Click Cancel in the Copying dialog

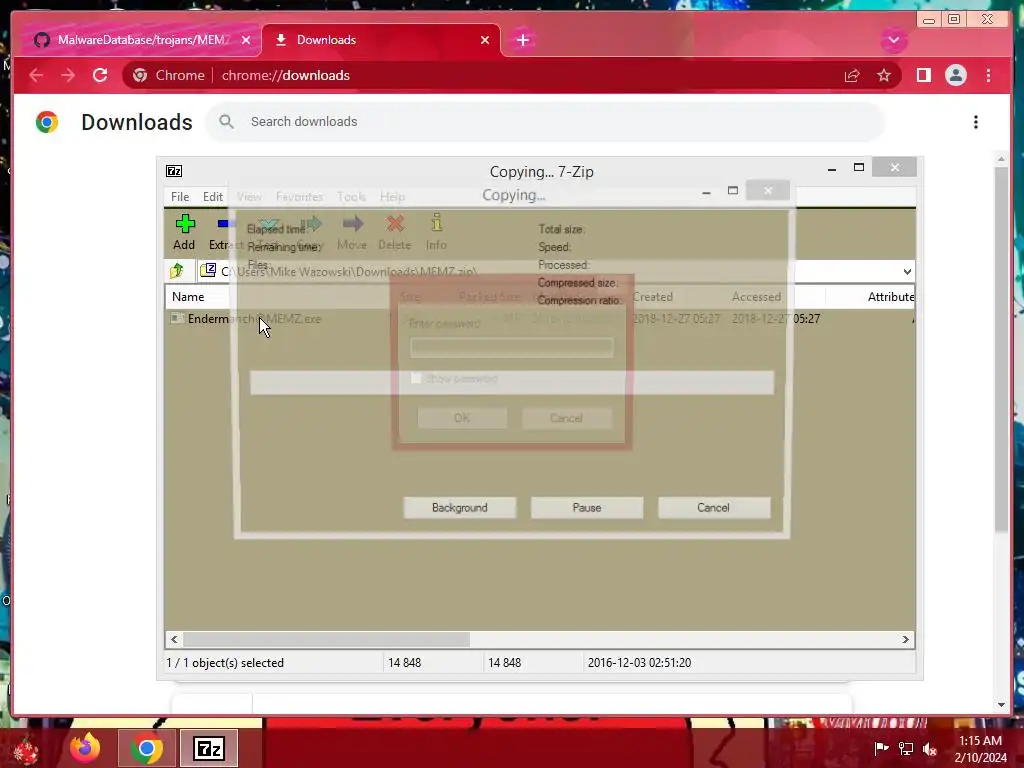click(x=714, y=507)
